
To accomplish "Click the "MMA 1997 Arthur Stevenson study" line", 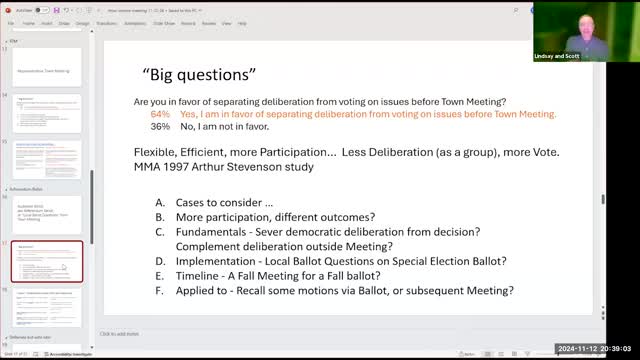I will click(224, 167).
